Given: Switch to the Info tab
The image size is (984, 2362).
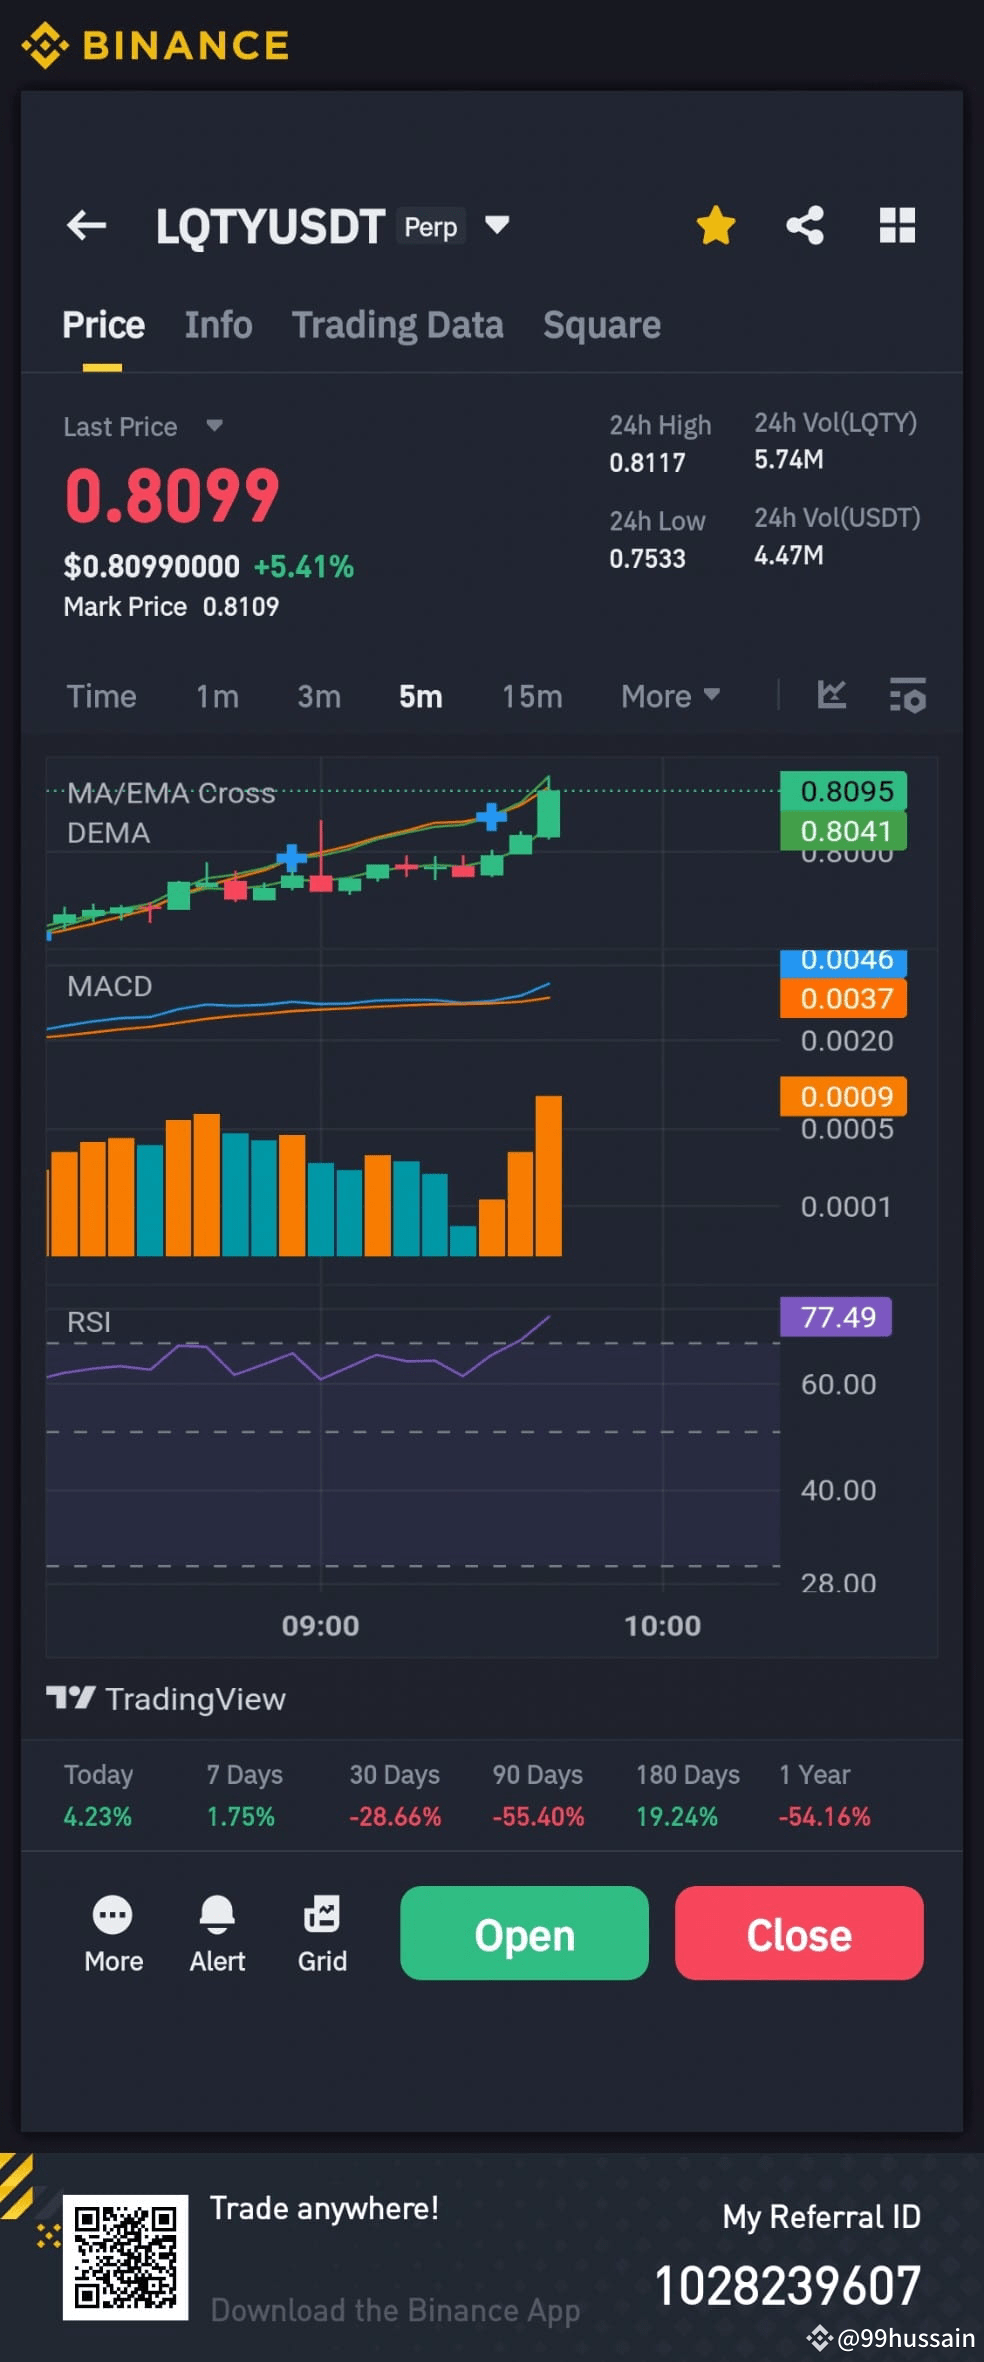Looking at the screenshot, I should point(218,325).
